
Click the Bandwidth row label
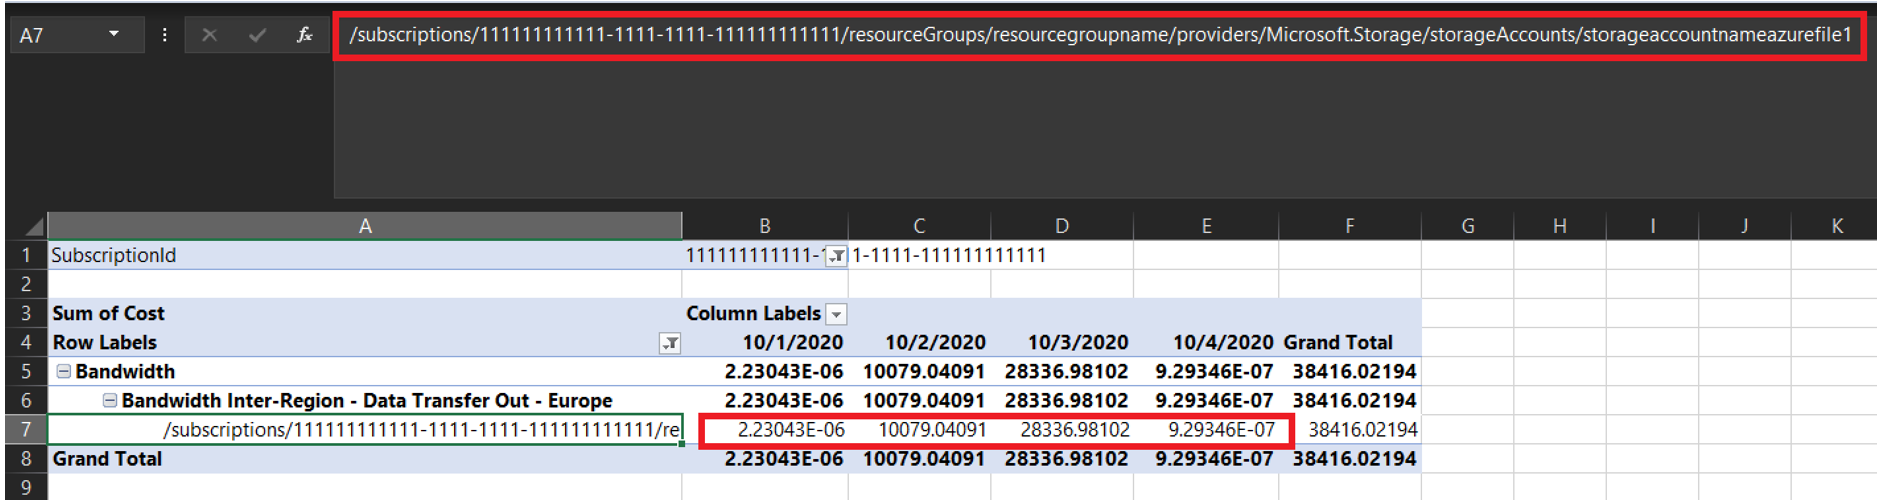tap(125, 372)
